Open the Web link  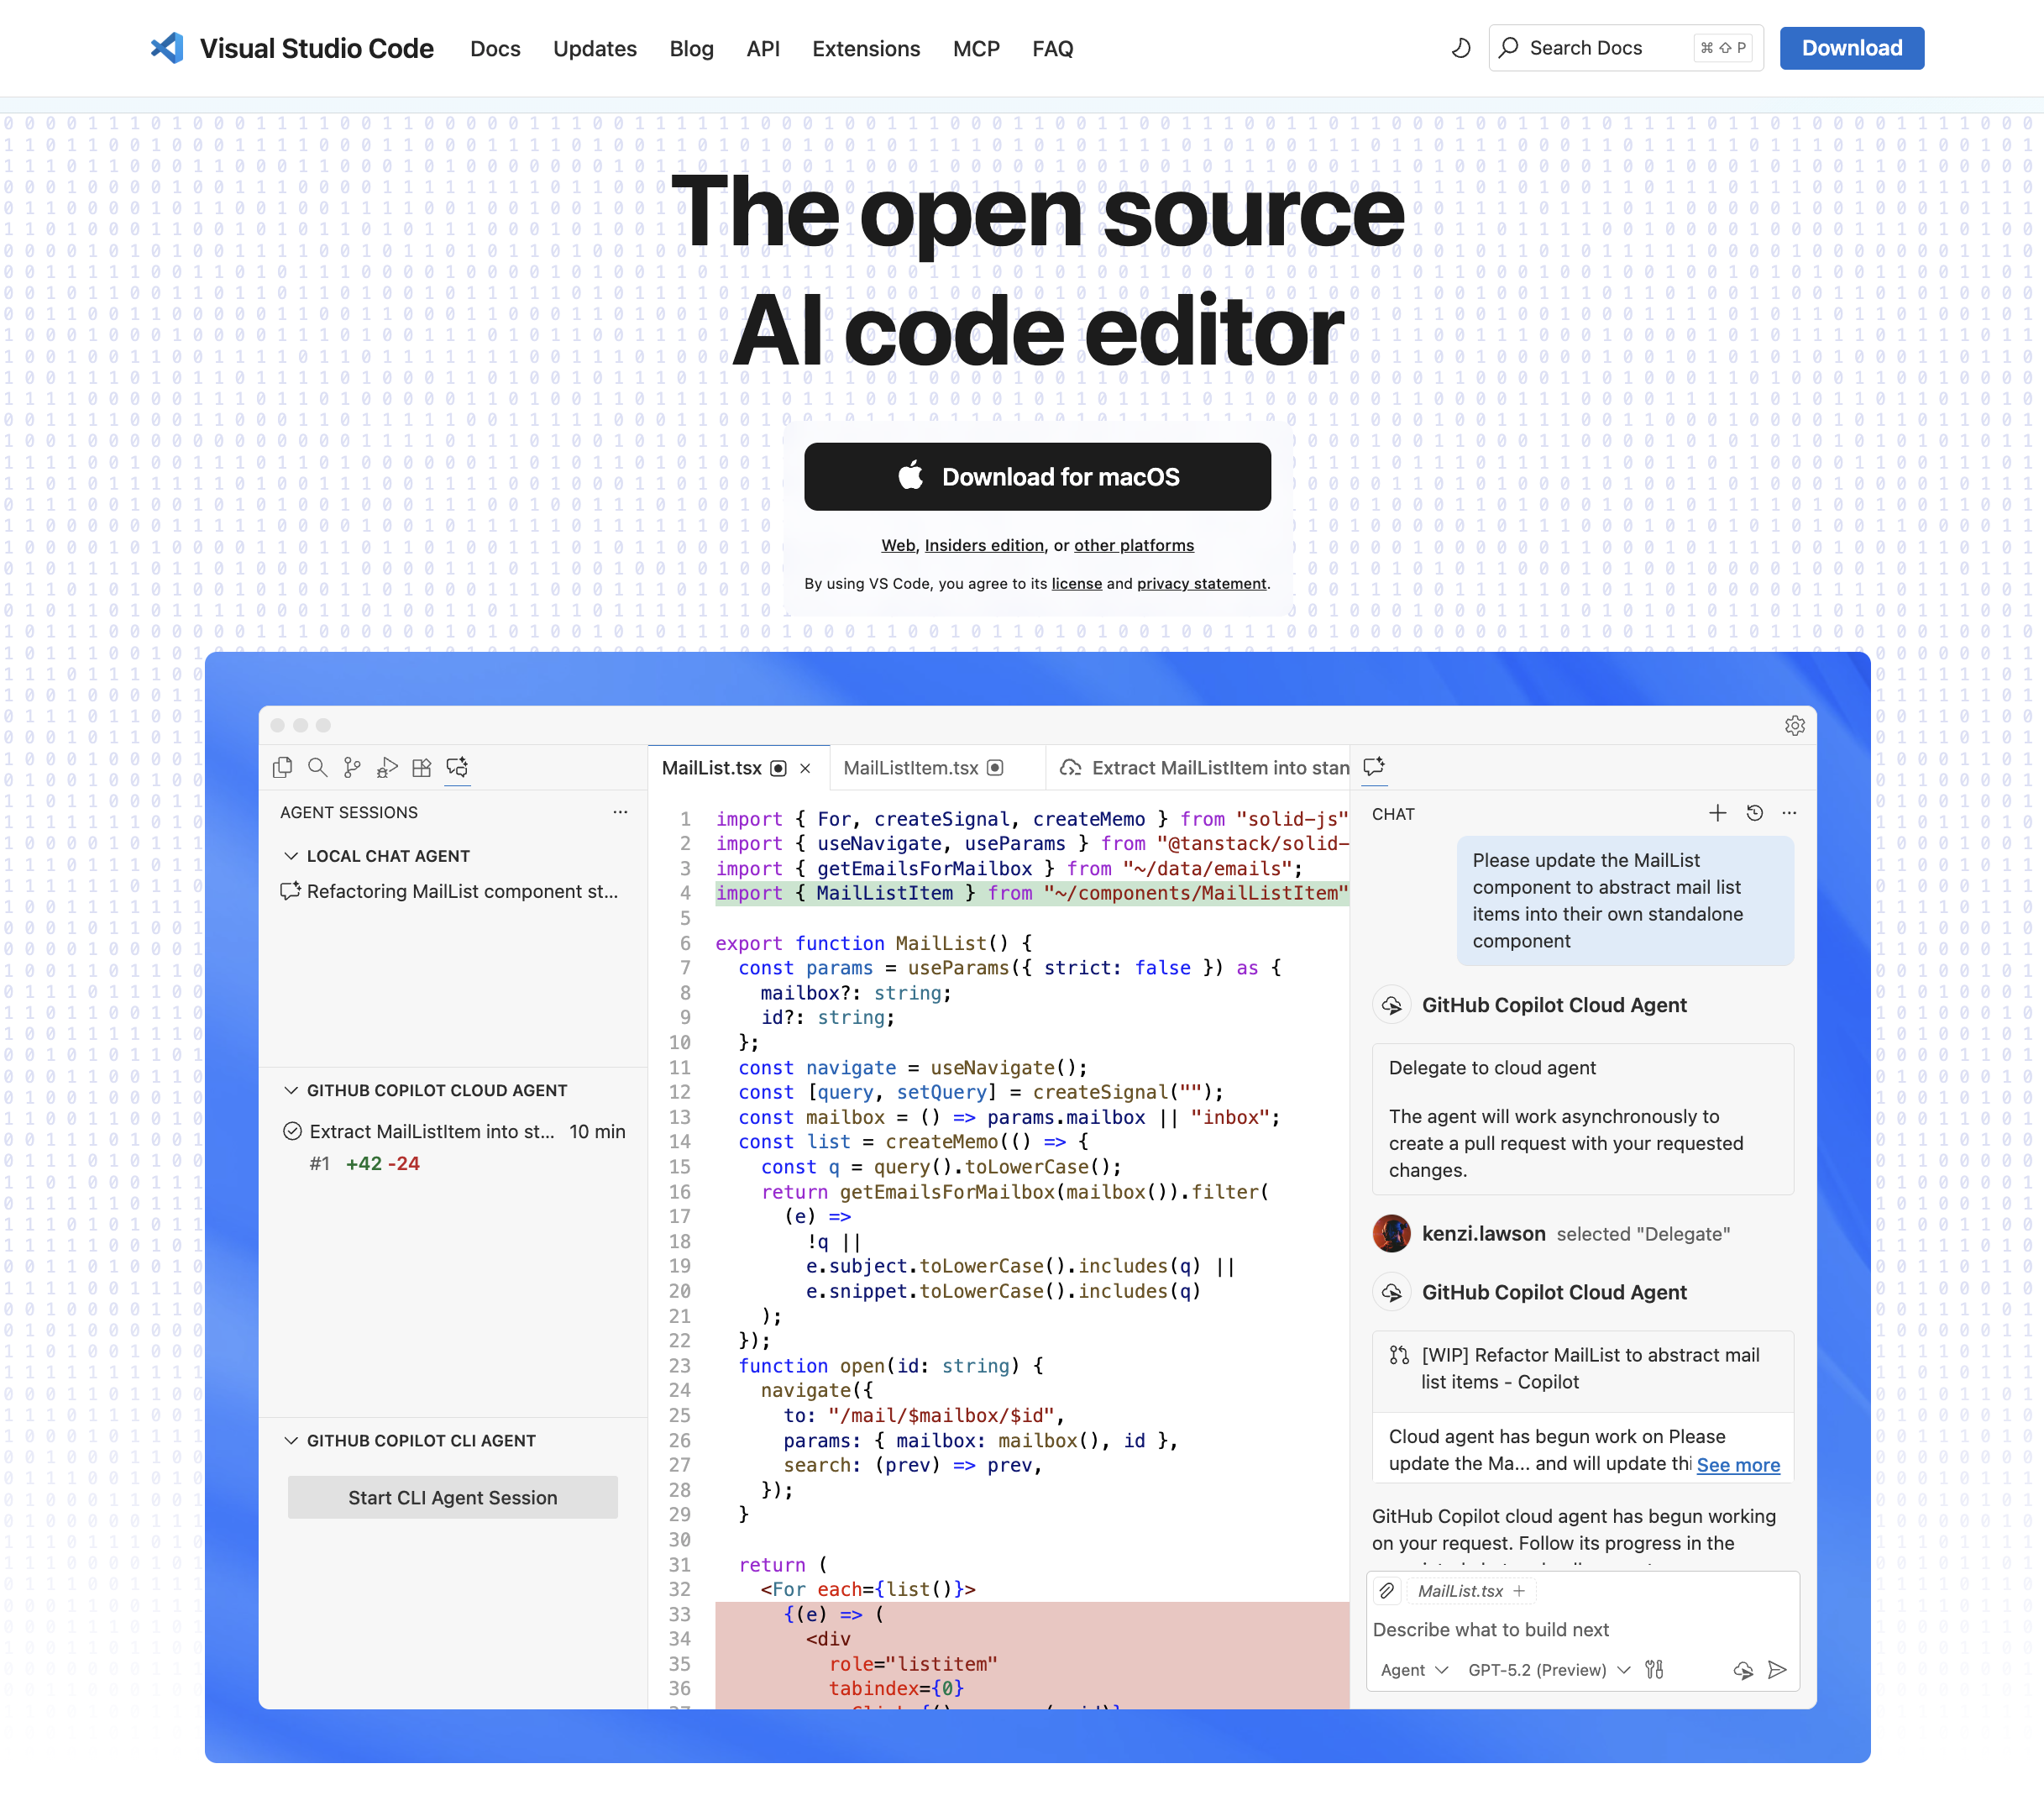[x=897, y=545]
